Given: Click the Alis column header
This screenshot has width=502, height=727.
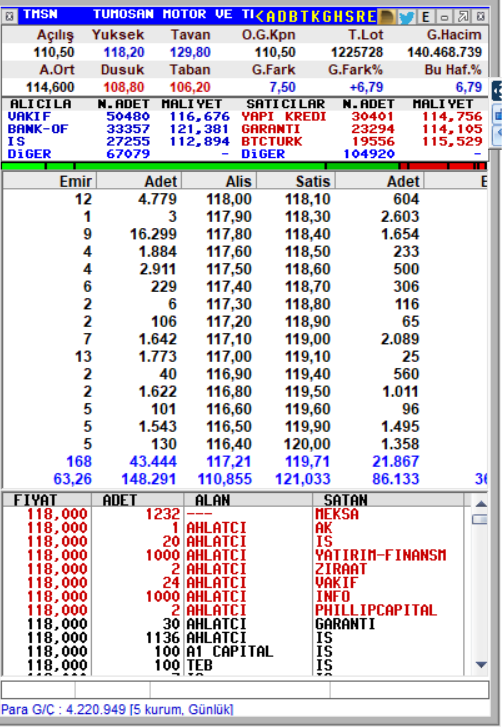Looking at the screenshot, I should [x=219, y=181].
